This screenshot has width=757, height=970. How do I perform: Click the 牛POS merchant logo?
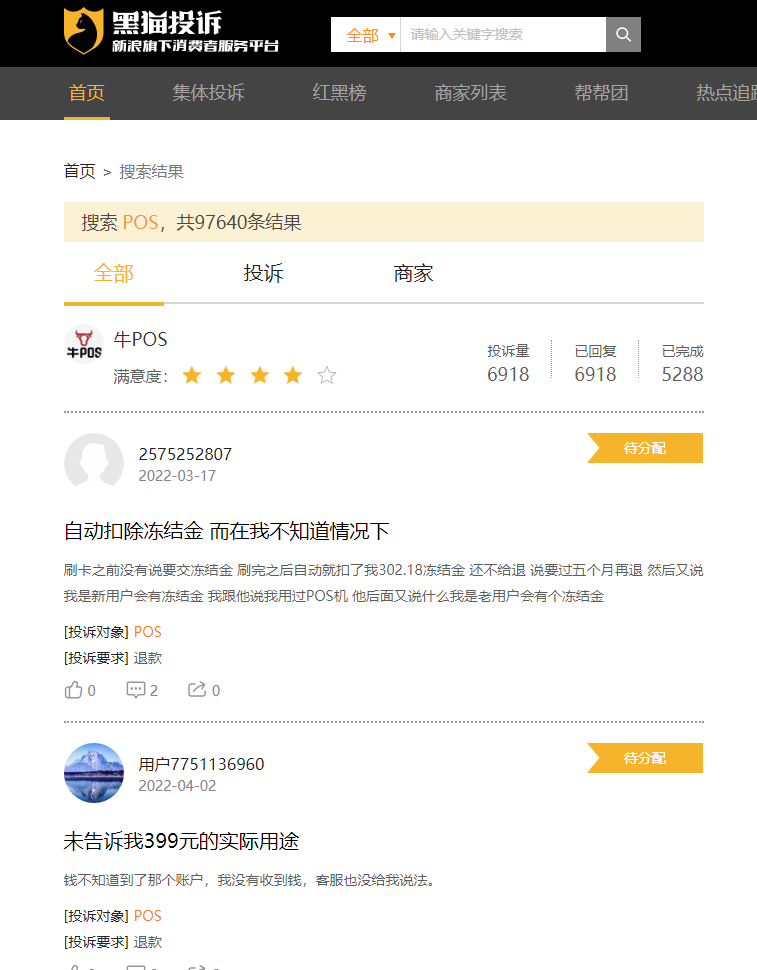84,344
